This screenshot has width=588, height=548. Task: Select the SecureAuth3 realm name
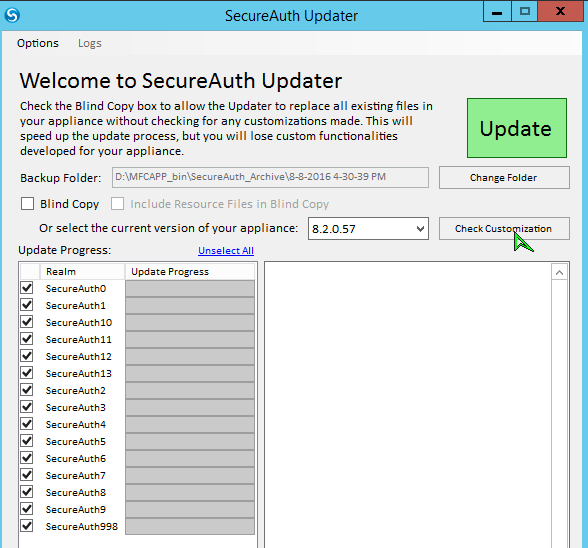pyautogui.click(x=76, y=407)
